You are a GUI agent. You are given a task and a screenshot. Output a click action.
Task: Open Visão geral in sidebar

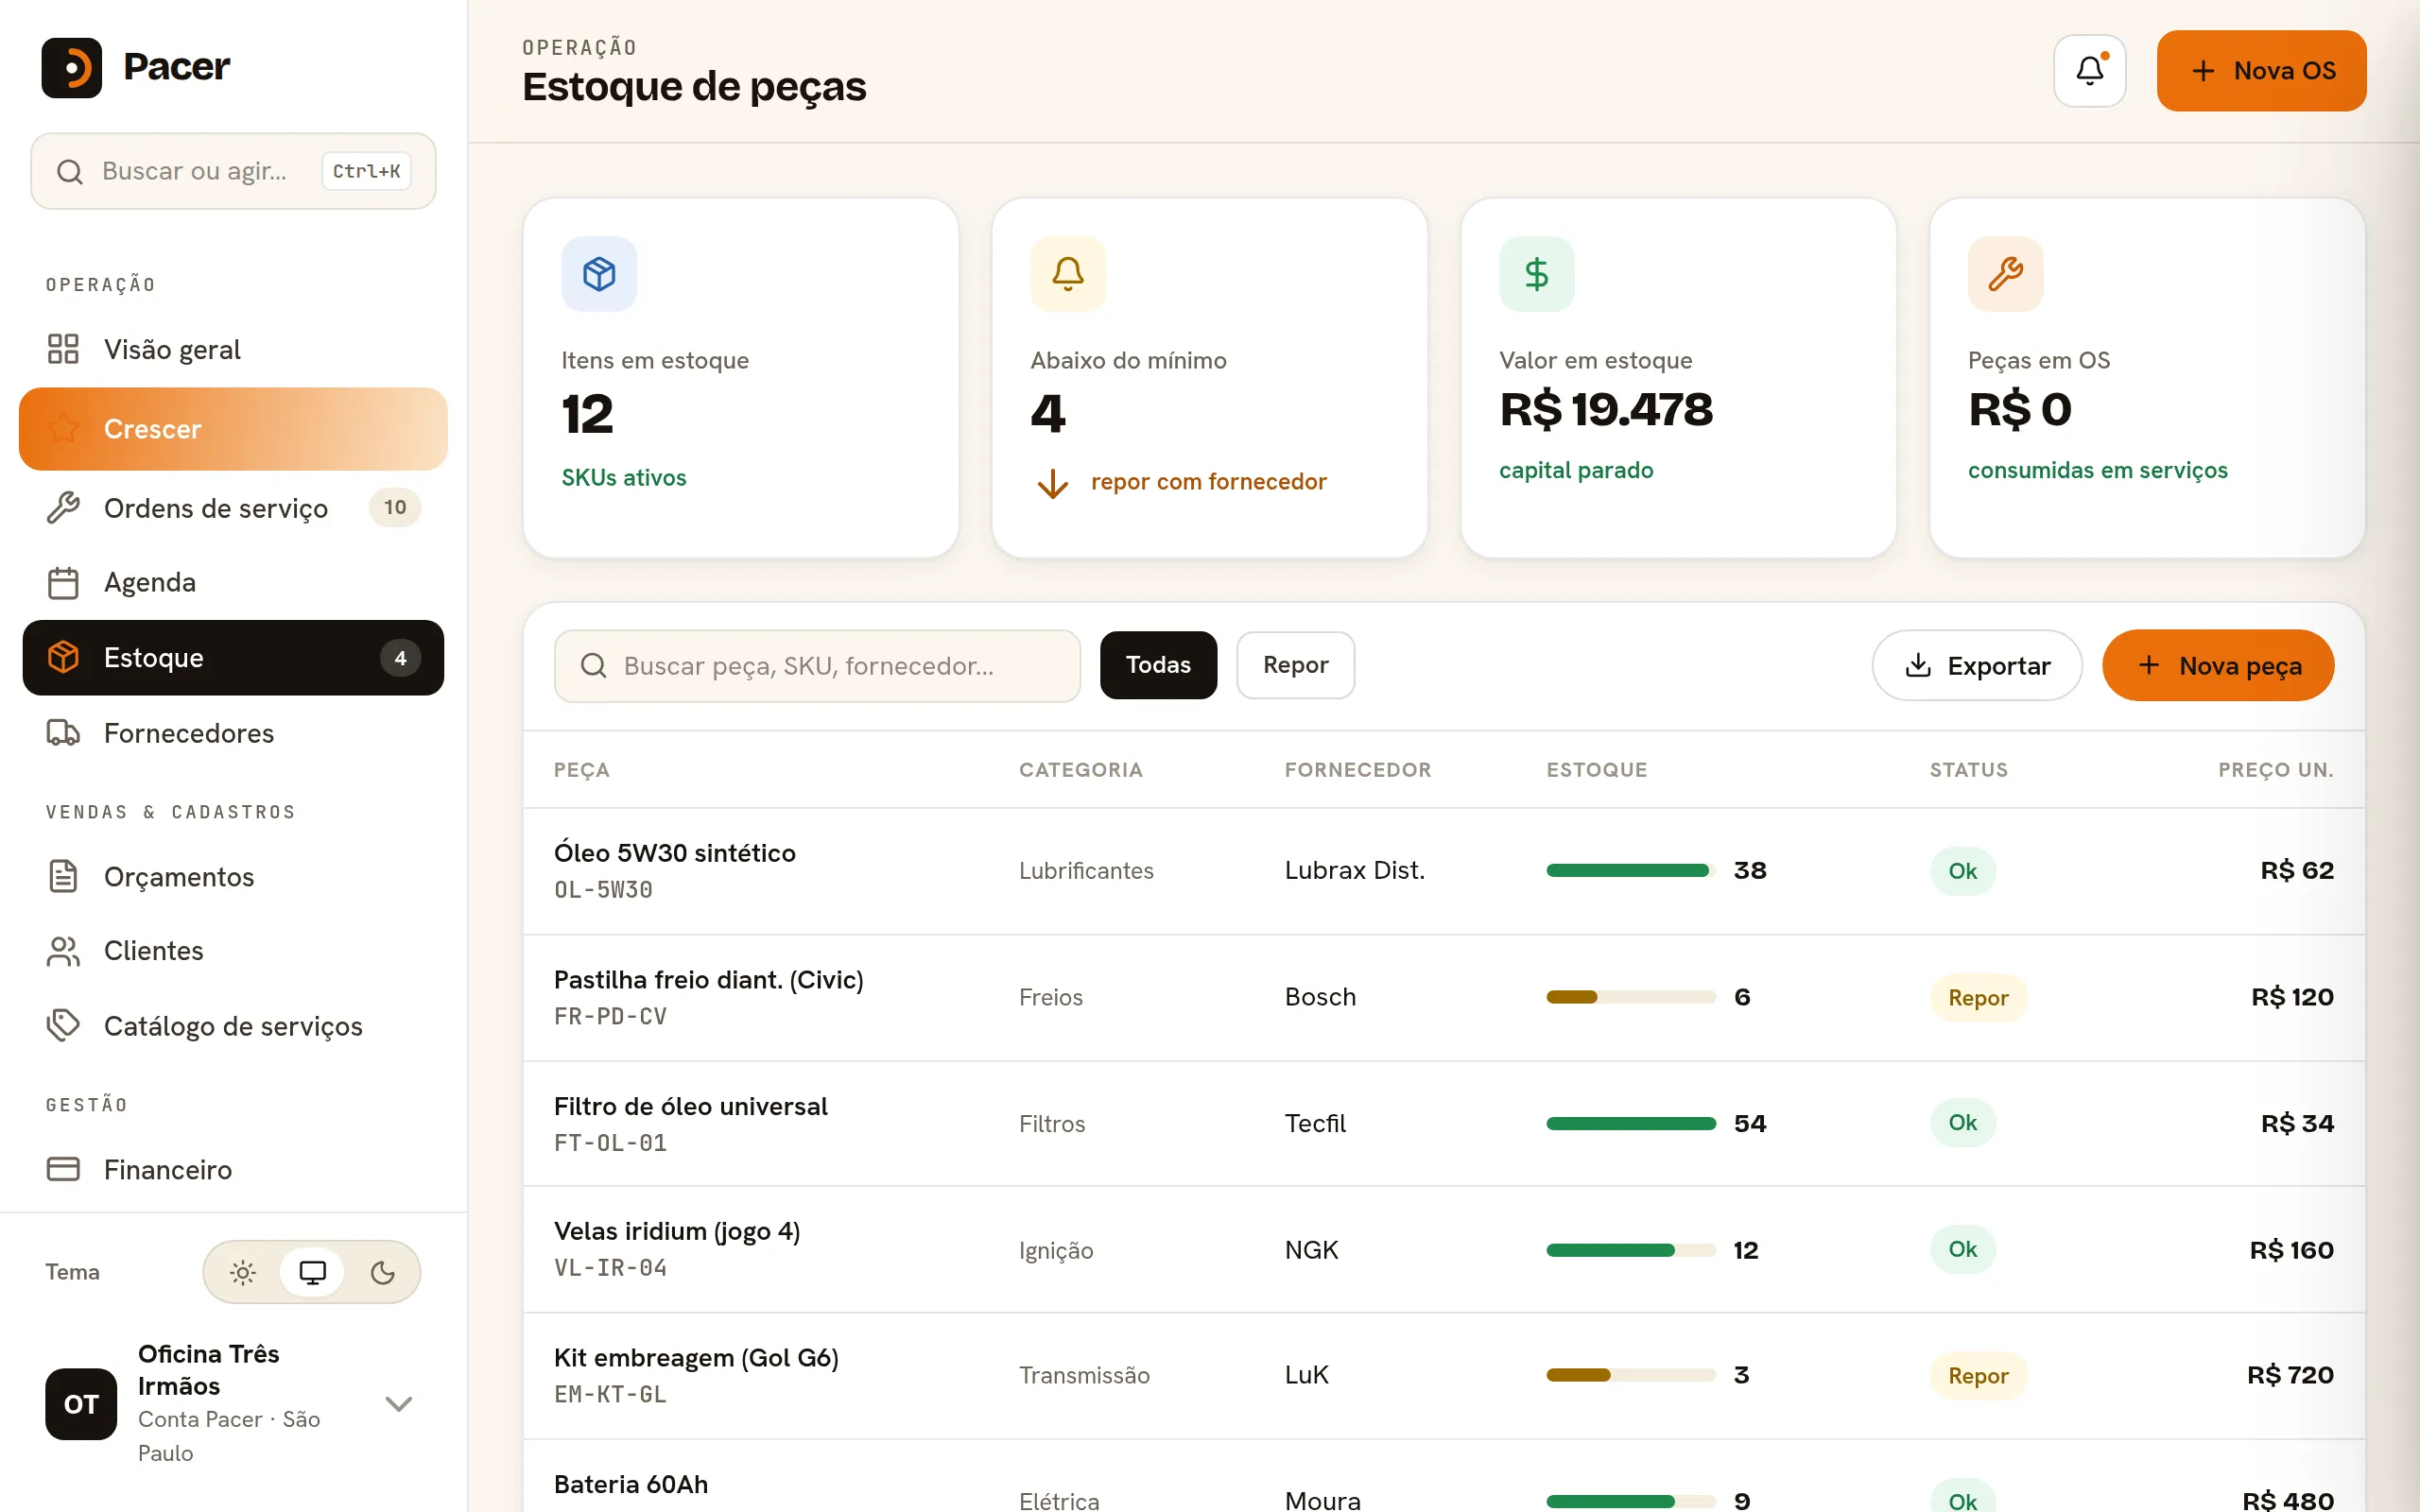pyautogui.click(x=233, y=349)
